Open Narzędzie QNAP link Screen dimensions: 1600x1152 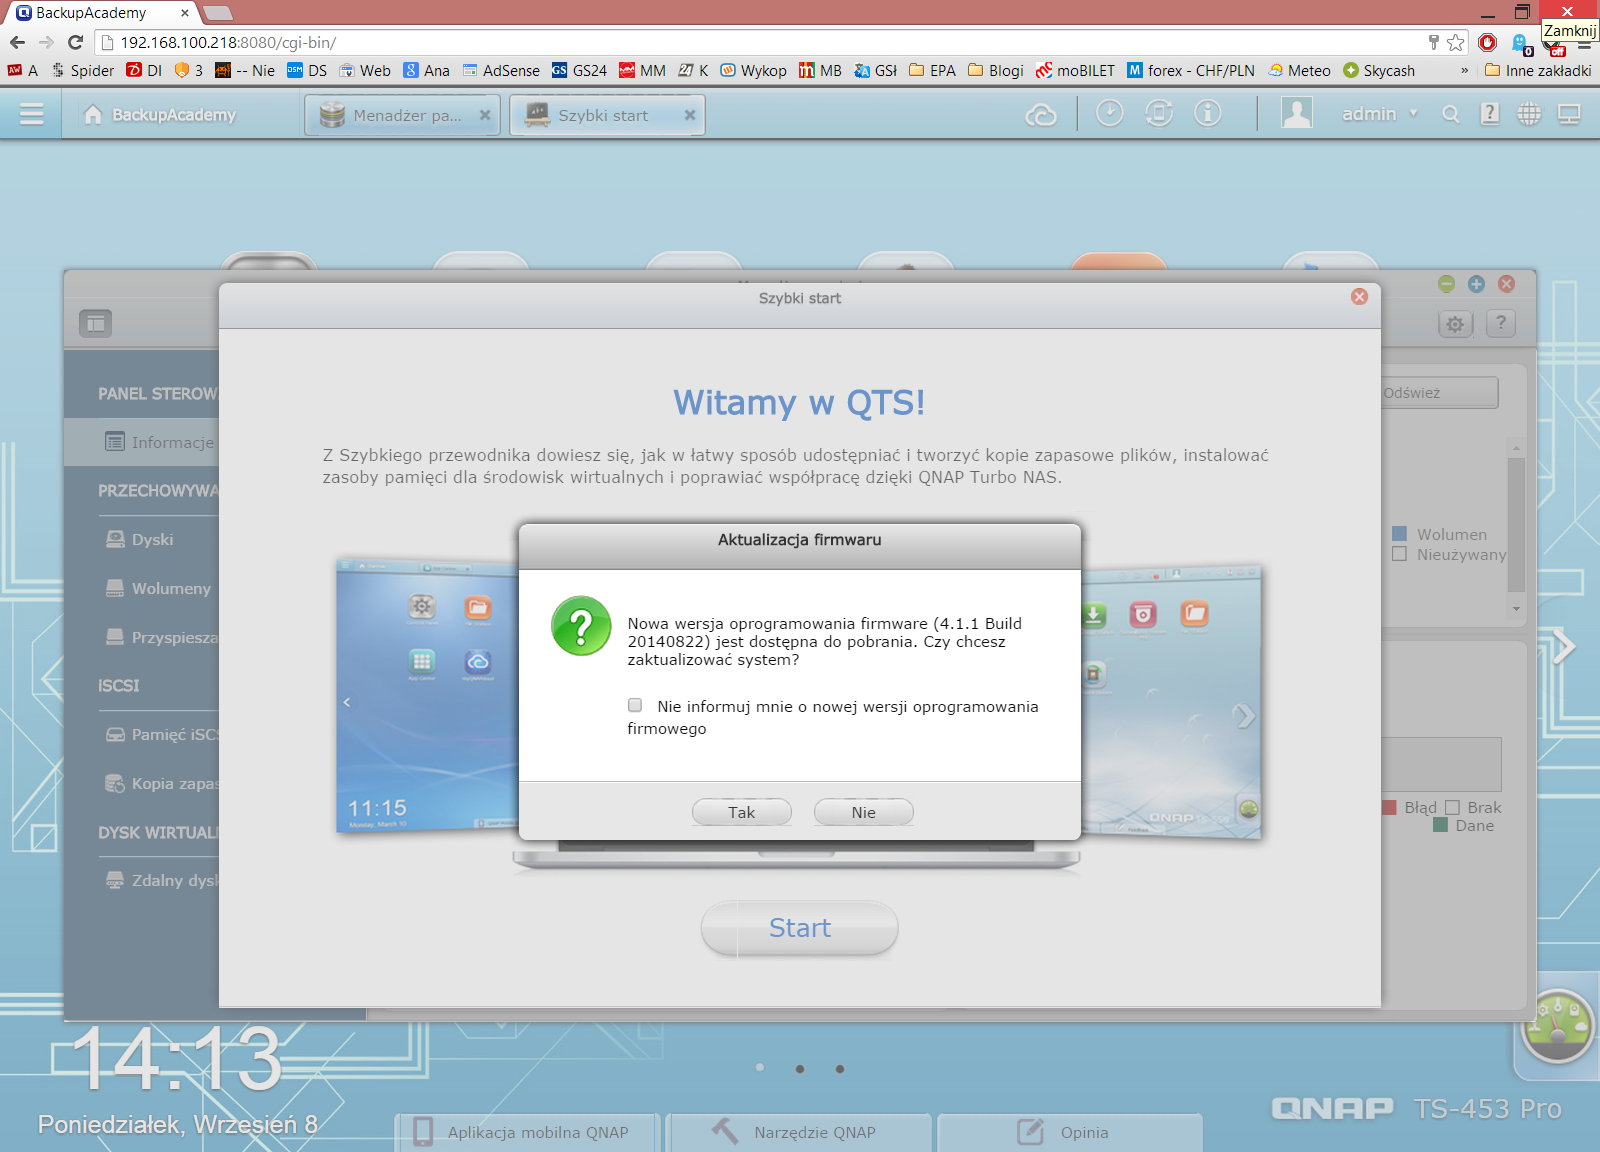coord(798,1132)
